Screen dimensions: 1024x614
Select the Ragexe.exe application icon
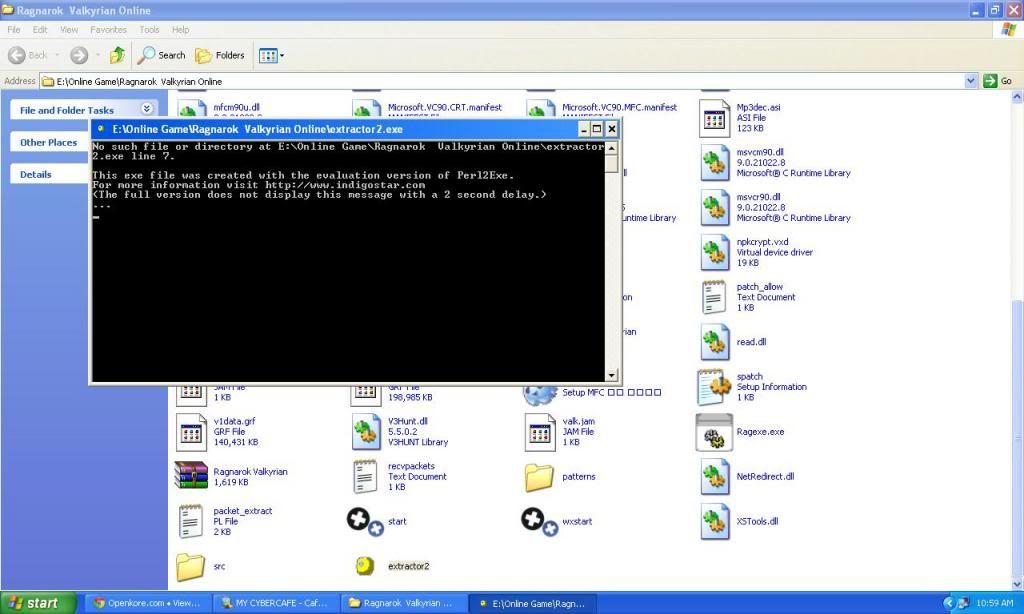(714, 432)
